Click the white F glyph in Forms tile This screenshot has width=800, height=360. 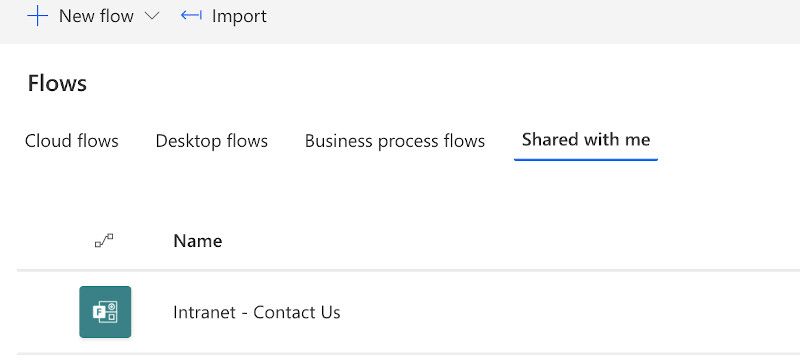coord(98,311)
